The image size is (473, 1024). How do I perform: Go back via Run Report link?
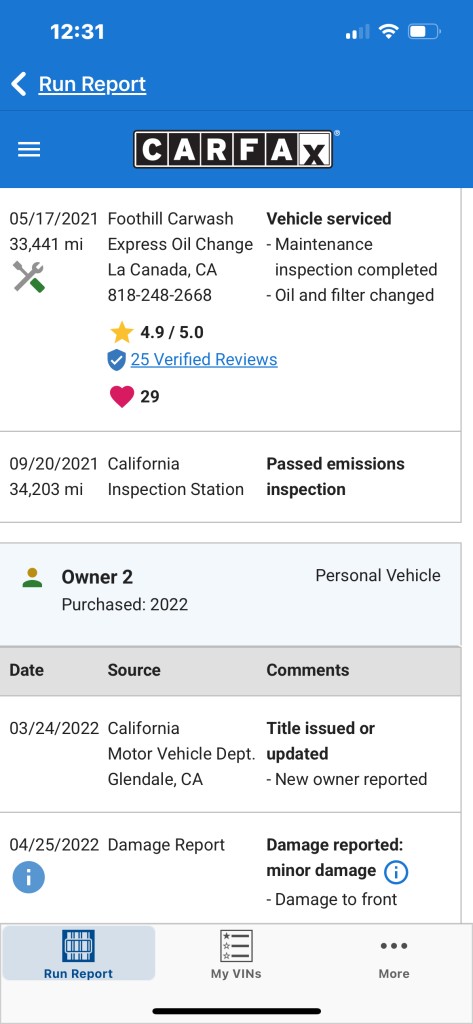[x=92, y=84]
